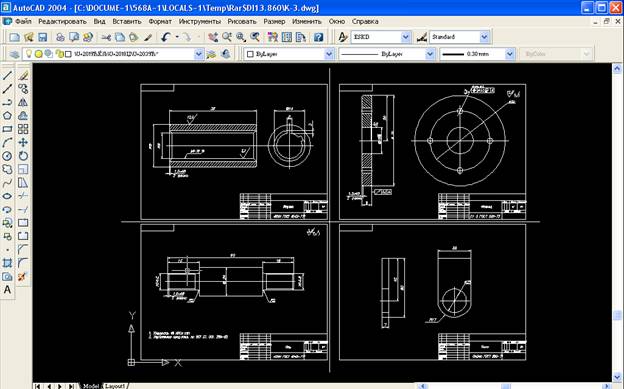Choose the Multiline Text tool
This screenshot has width=624, height=389.
pos(7,290)
